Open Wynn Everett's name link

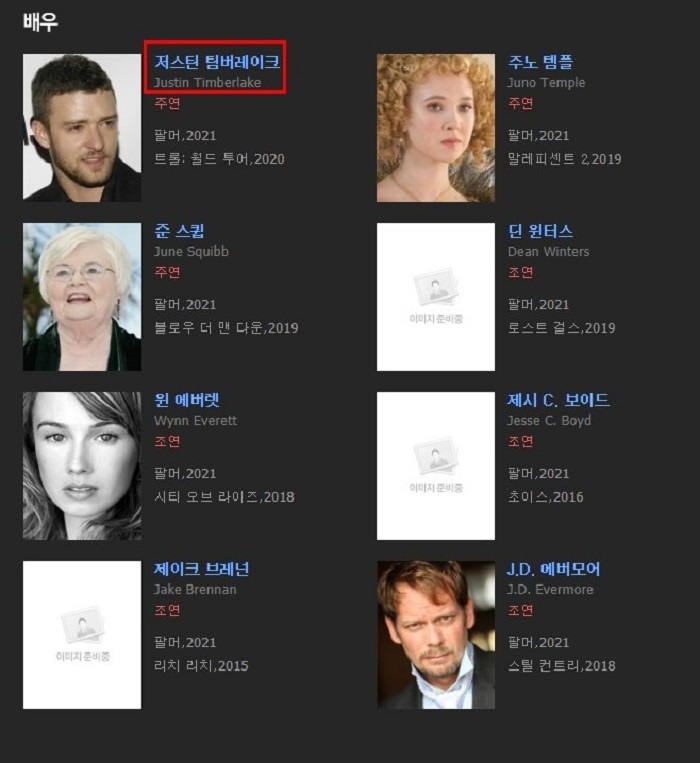click(x=187, y=400)
